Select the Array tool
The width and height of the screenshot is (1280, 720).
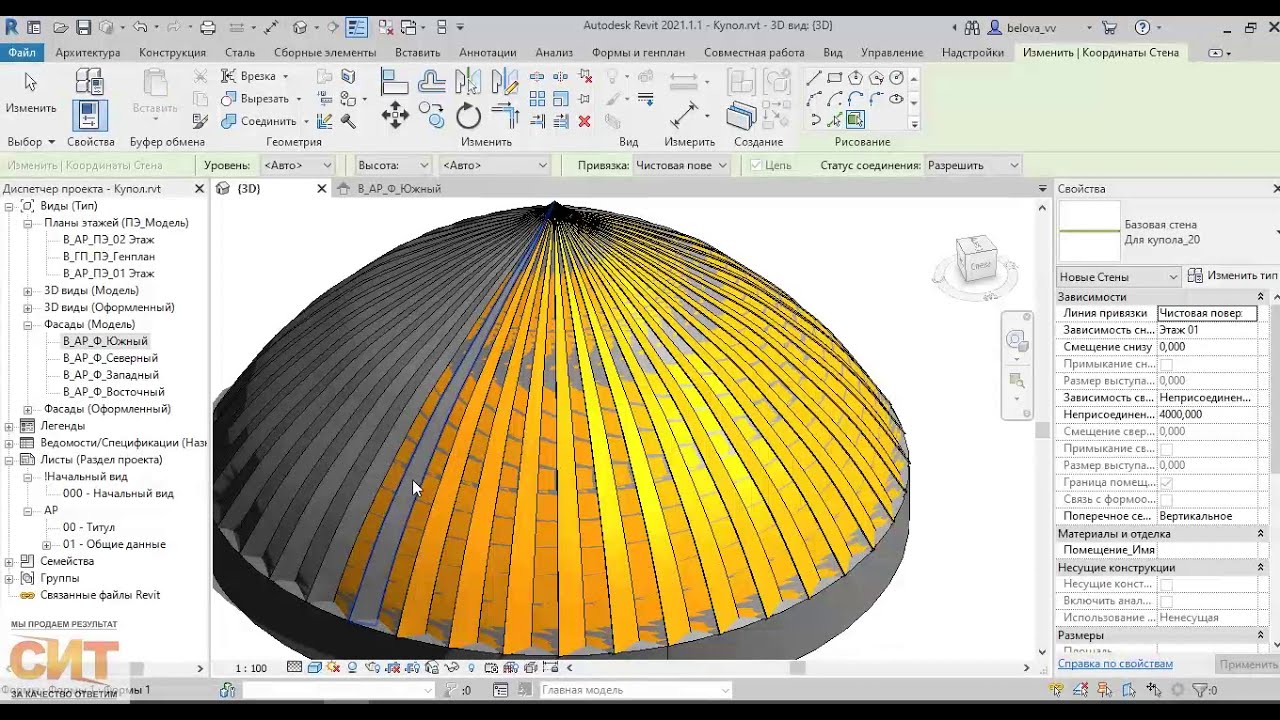point(538,98)
